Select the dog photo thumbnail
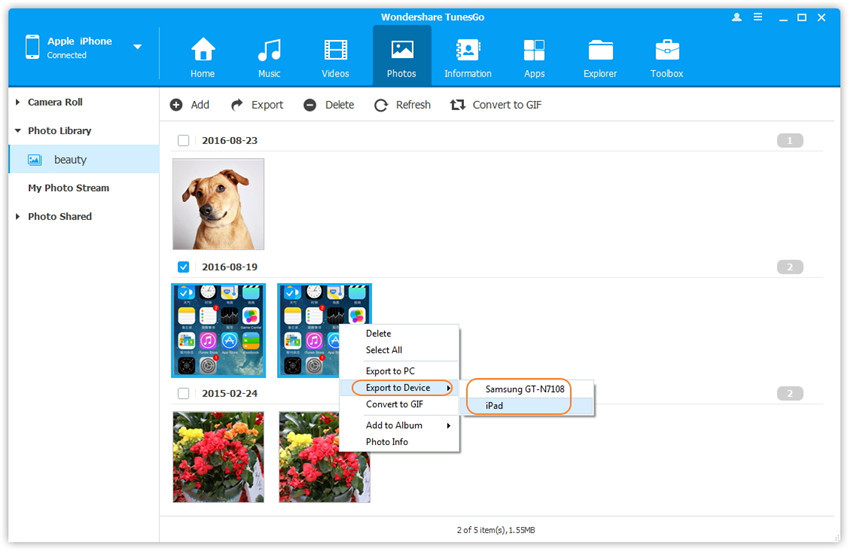850x551 pixels. pyautogui.click(x=218, y=204)
